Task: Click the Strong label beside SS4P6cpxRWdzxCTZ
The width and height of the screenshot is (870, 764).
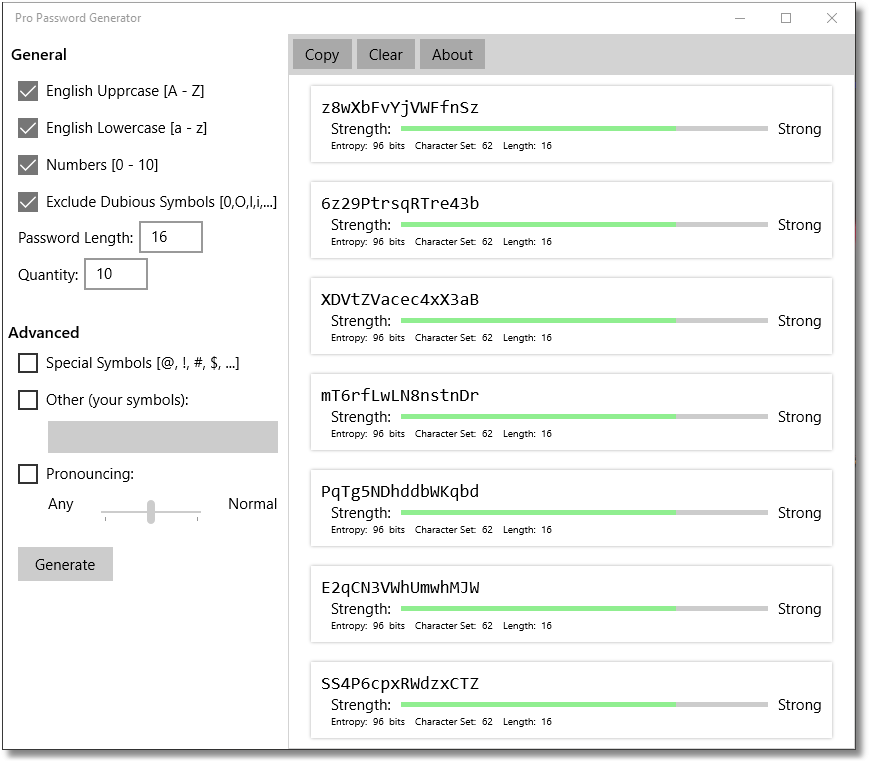Action: [x=799, y=705]
